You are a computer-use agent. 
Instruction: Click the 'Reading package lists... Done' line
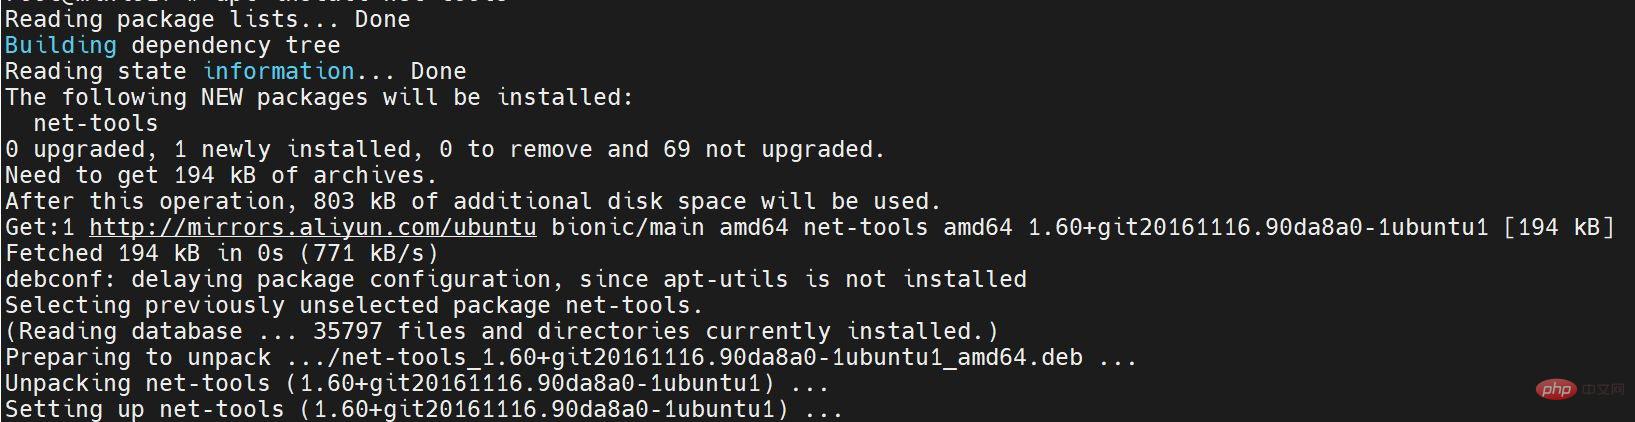point(207,19)
